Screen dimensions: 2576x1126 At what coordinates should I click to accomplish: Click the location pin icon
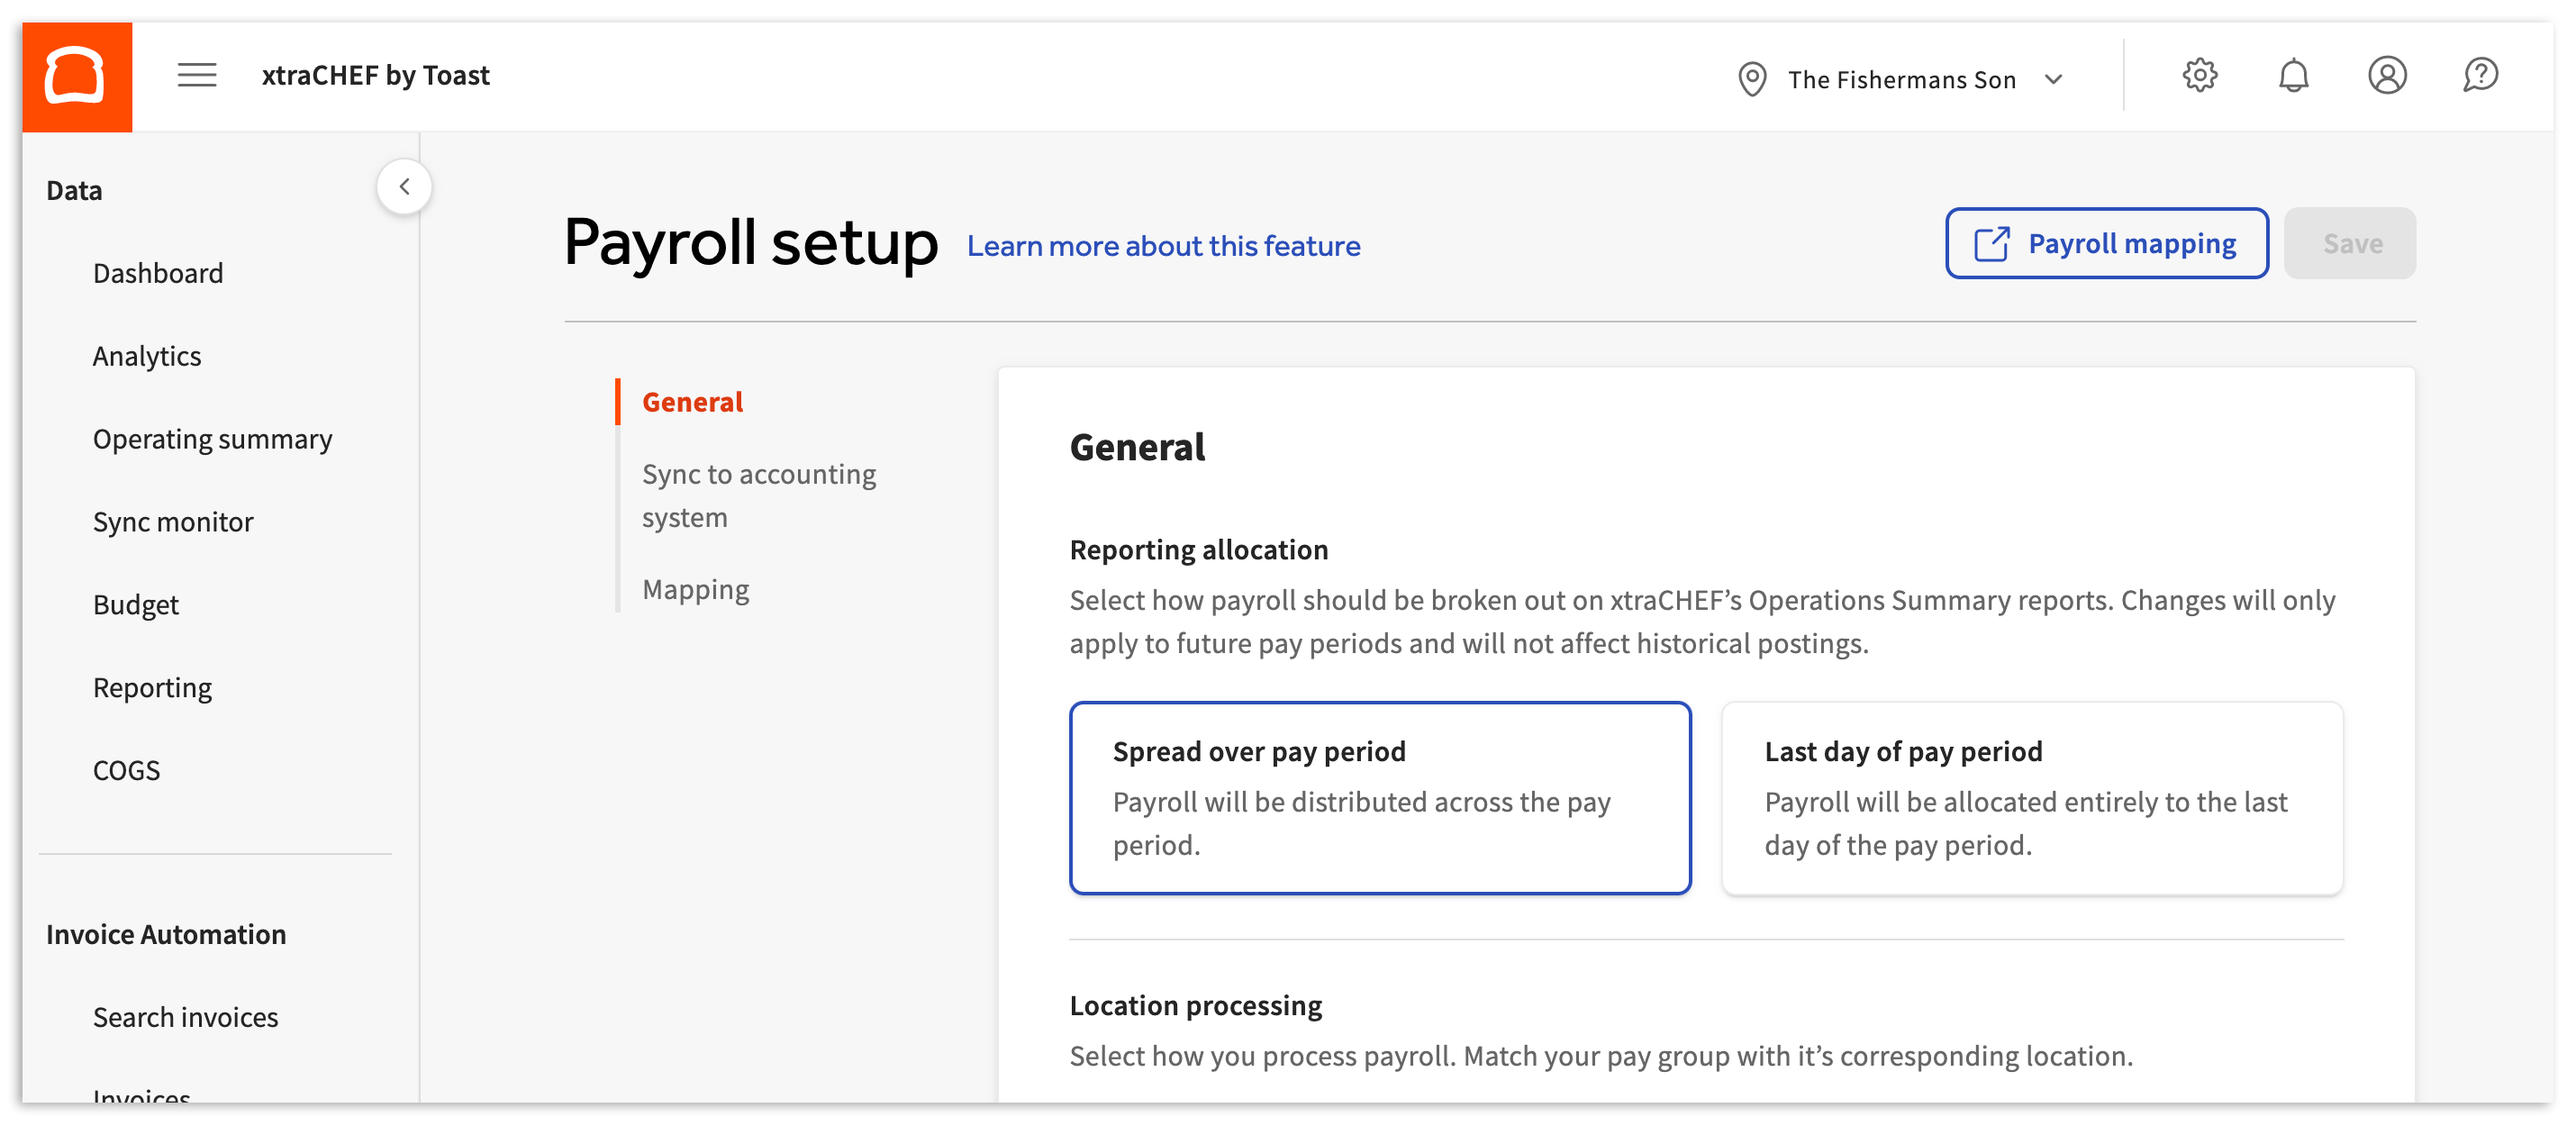pos(1752,79)
